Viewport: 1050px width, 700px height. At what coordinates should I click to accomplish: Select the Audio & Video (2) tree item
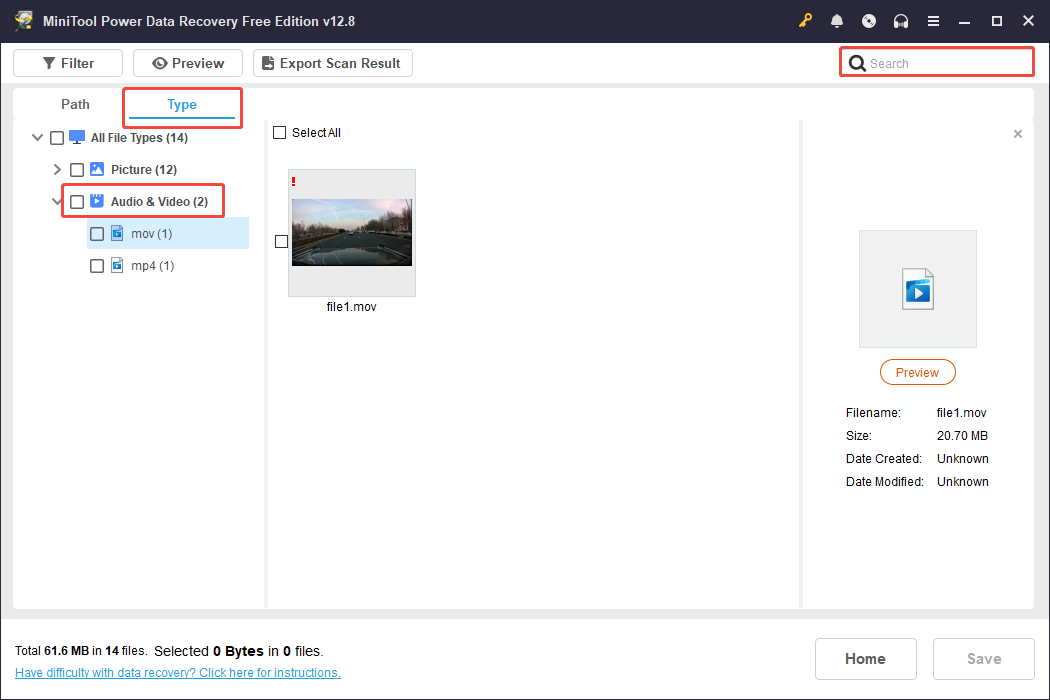[x=159, y=202]
